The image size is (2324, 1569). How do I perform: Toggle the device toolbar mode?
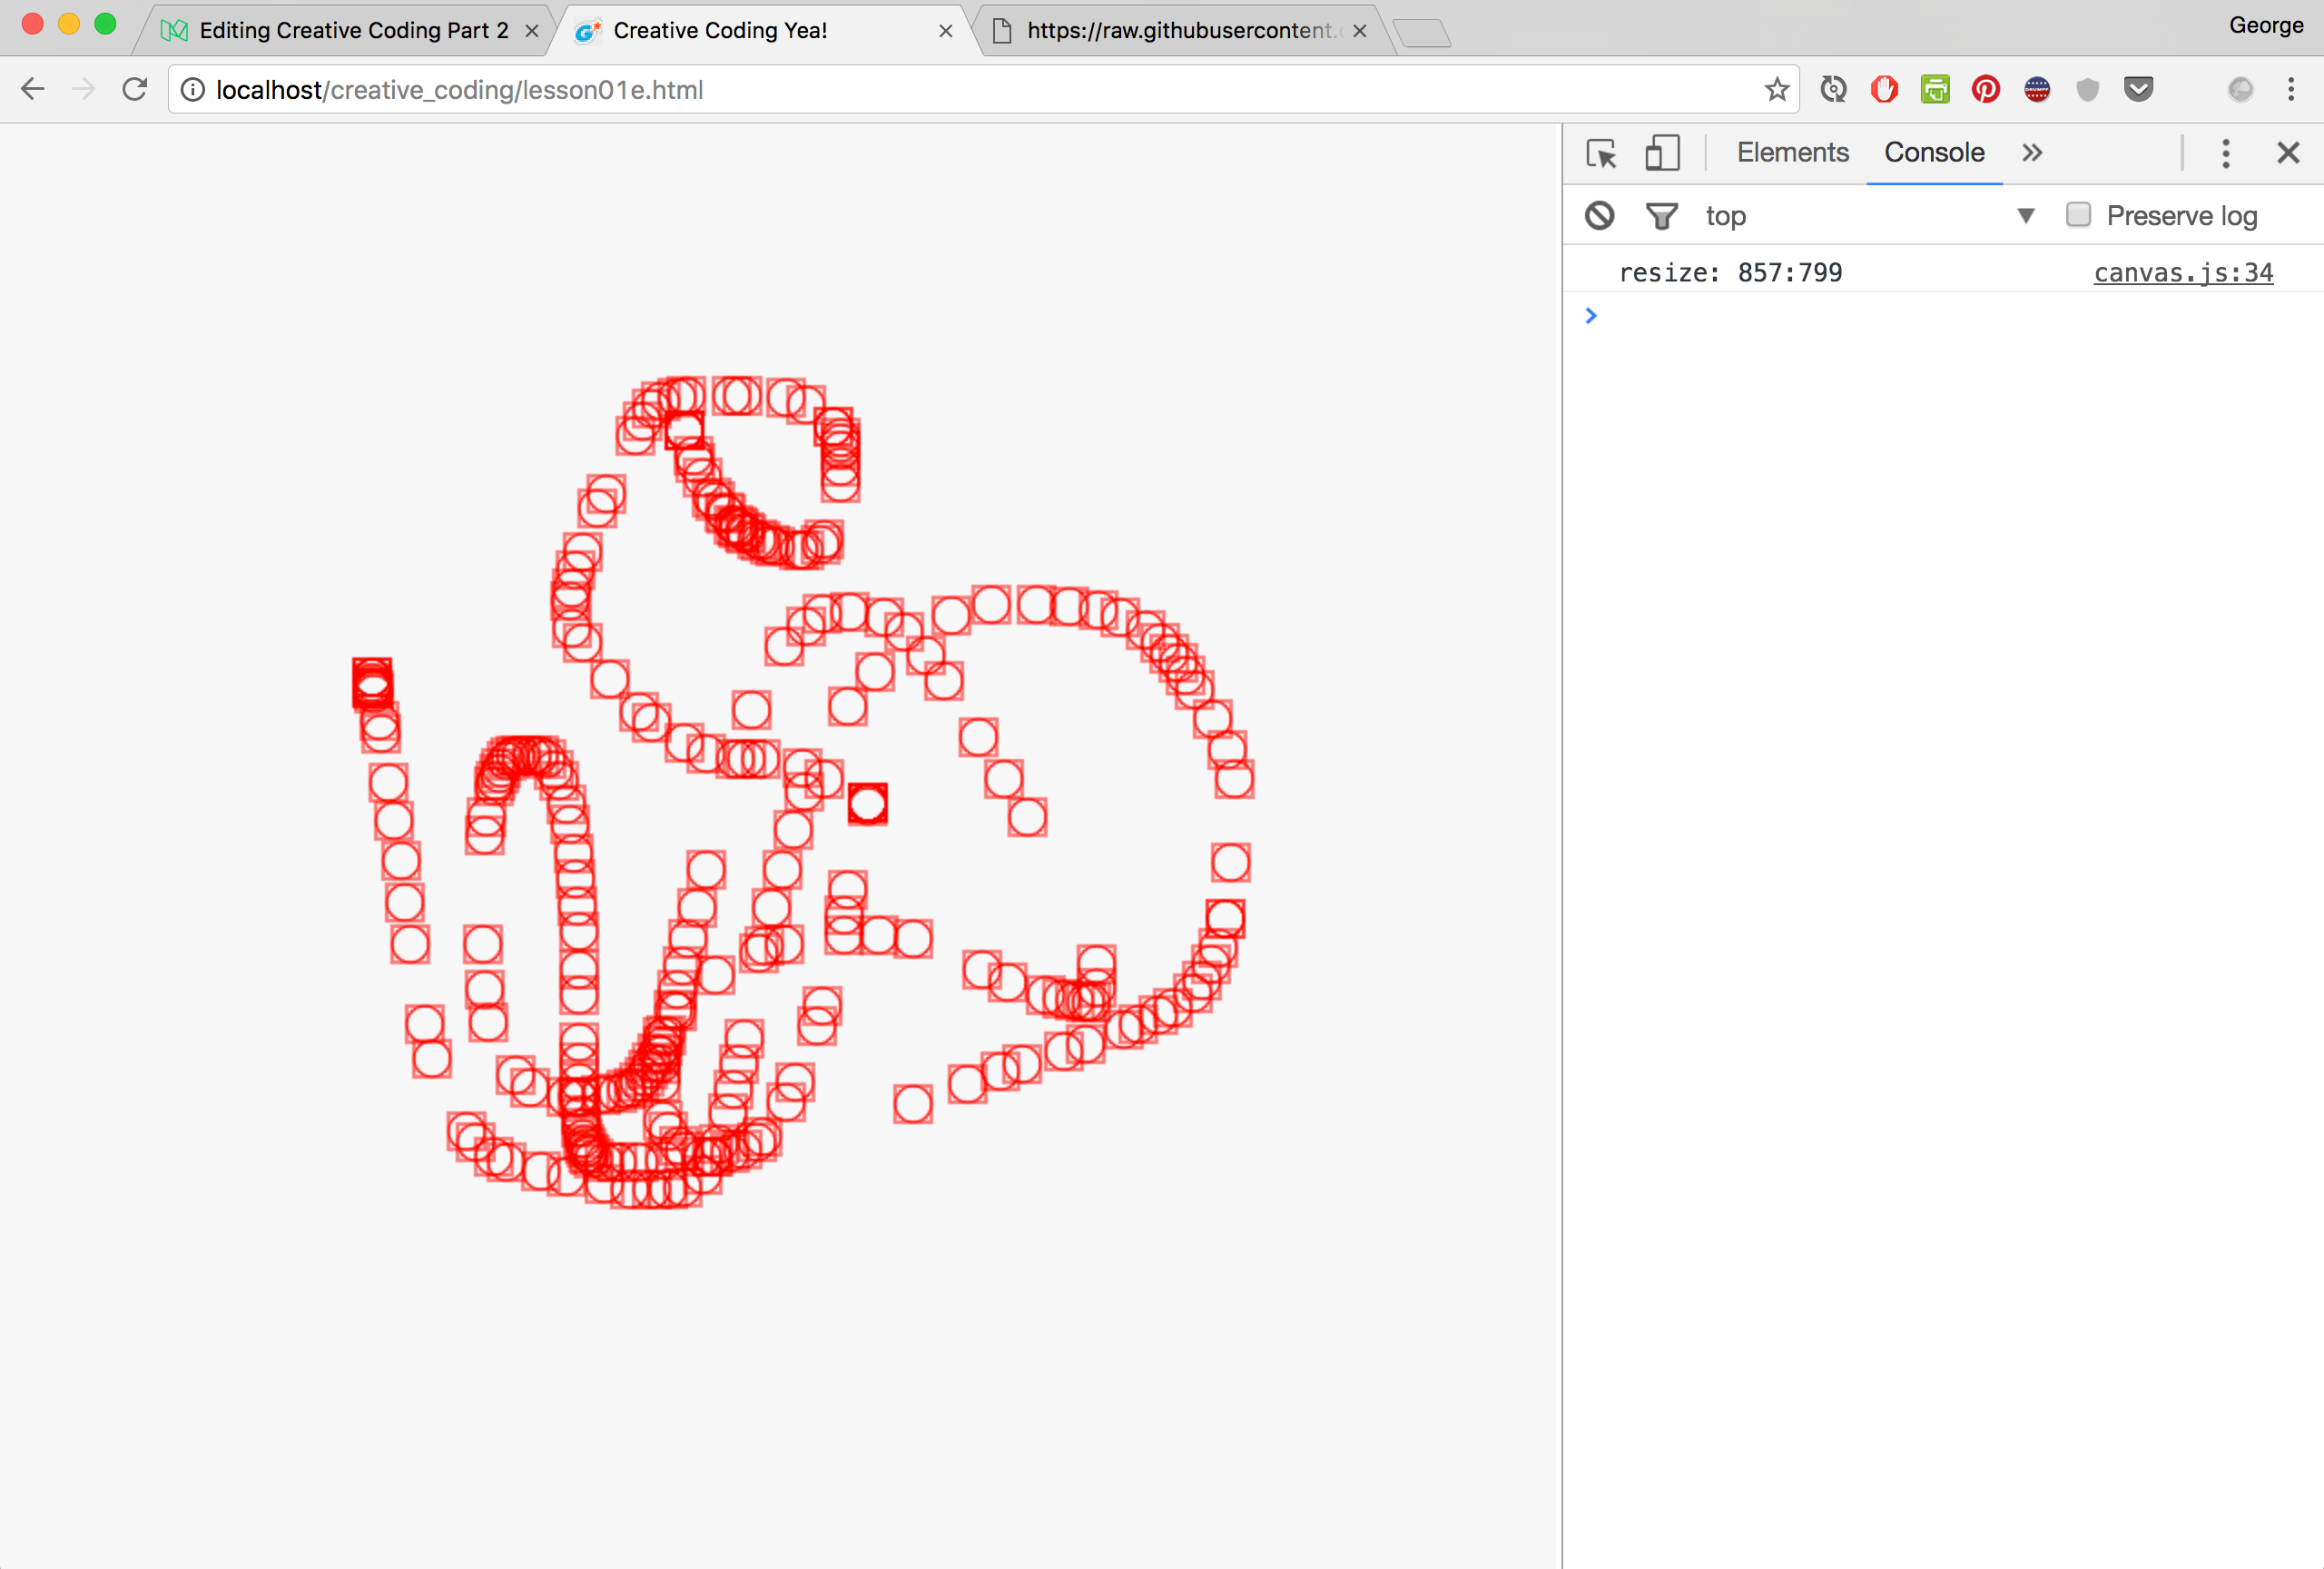[x=1662, y=153]
